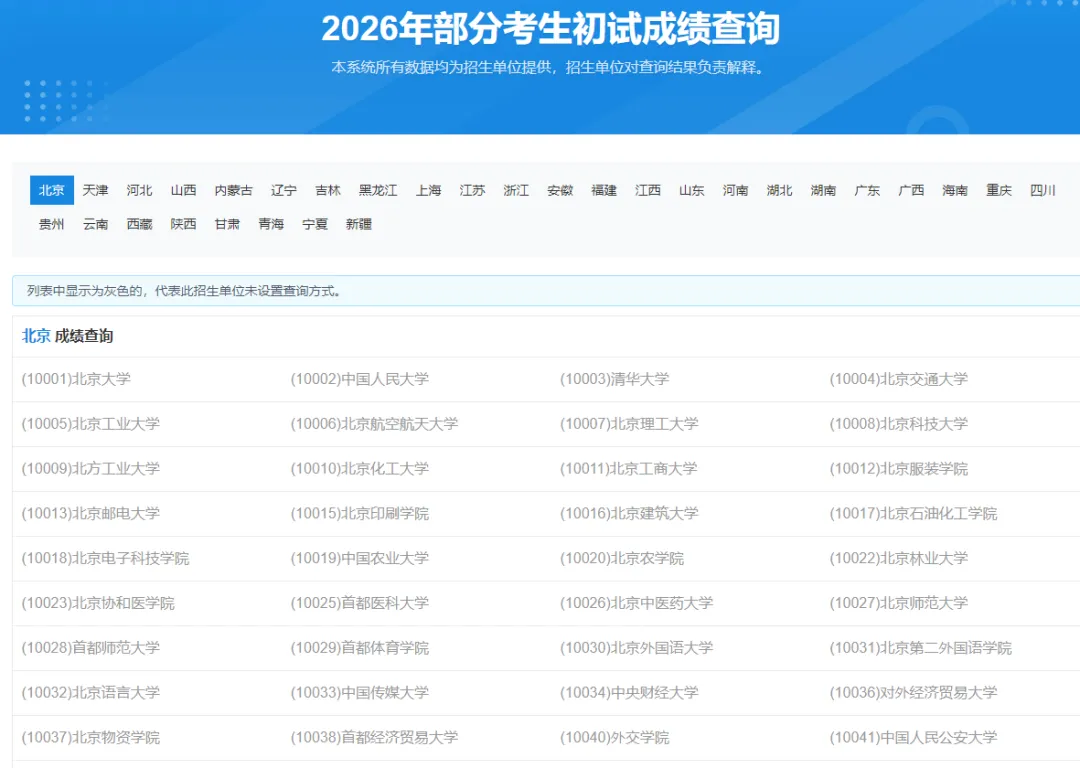The image size is (1080, 768).
Task: Open (10015)北京印刷学院
Action: [x=360, y=513]
